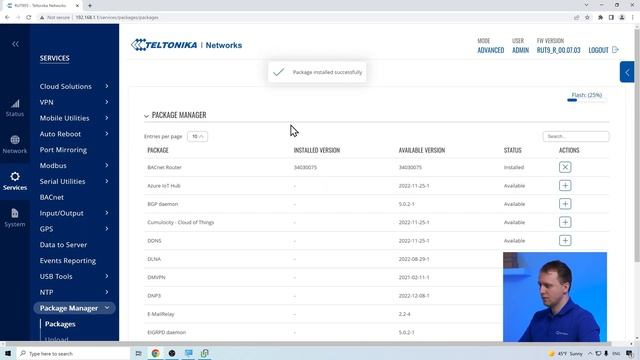Open the Data to Server menu item
Screen dimensions: 640x360
coord(63,244)
